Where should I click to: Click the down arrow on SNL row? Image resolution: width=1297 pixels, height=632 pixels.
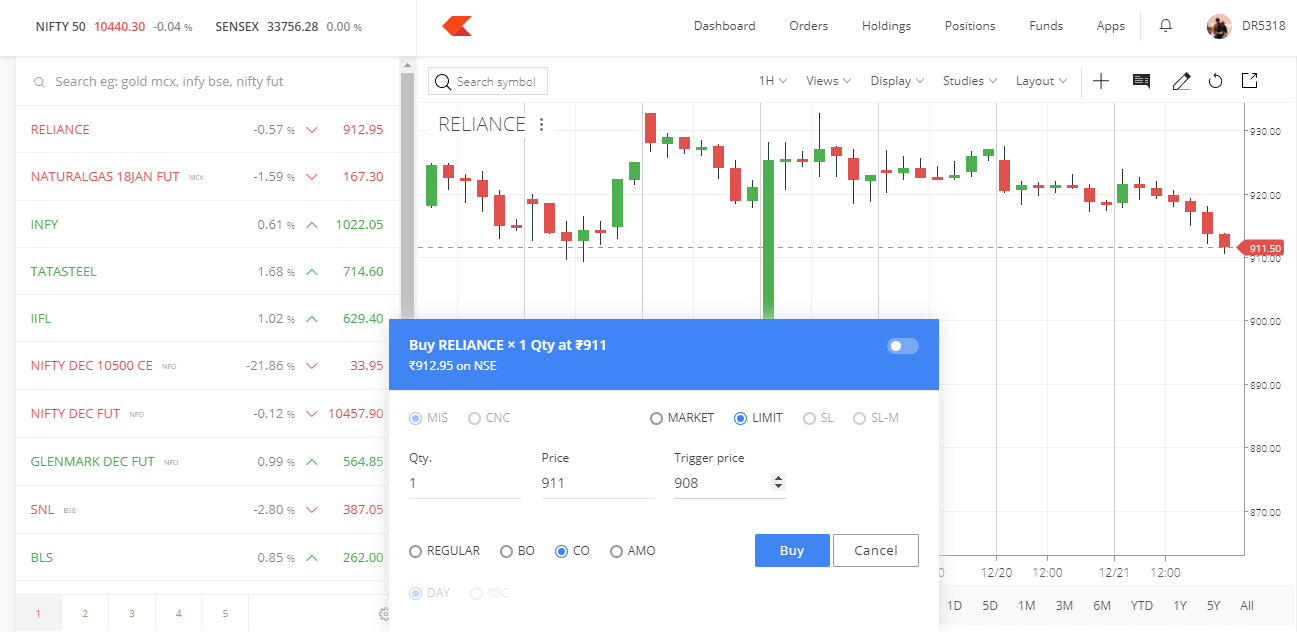(x=312, y=510)
